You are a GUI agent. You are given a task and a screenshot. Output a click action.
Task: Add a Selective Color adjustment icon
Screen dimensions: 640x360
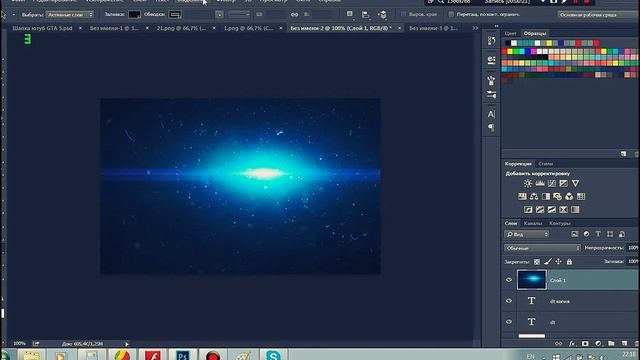click(563, 209)
